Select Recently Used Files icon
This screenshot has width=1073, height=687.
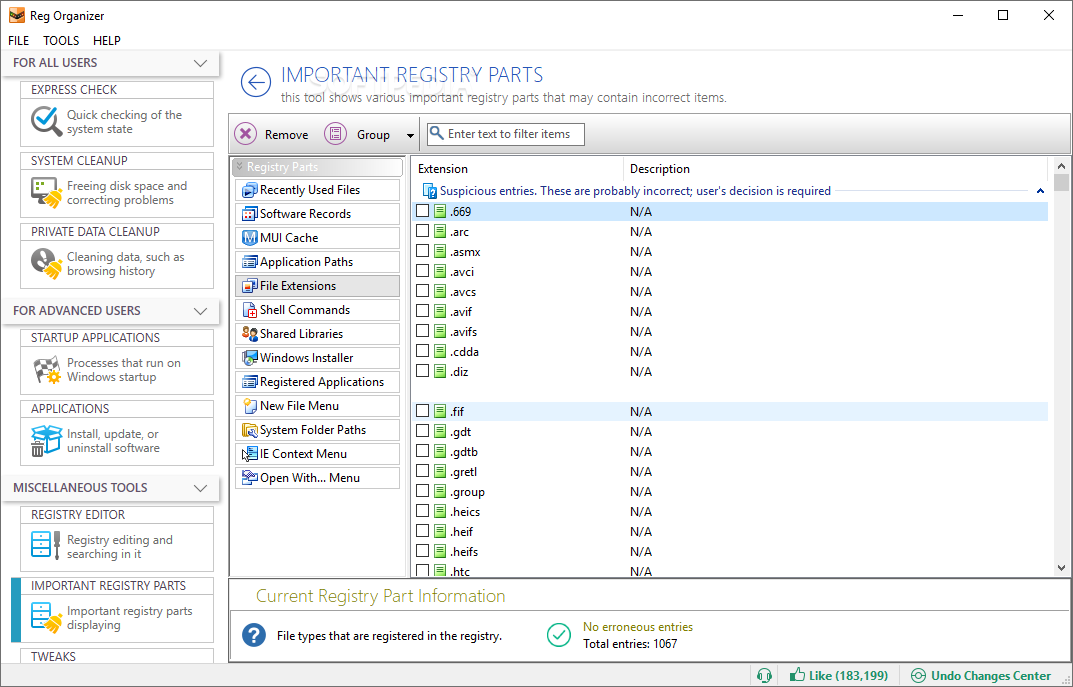coord(250,190)
